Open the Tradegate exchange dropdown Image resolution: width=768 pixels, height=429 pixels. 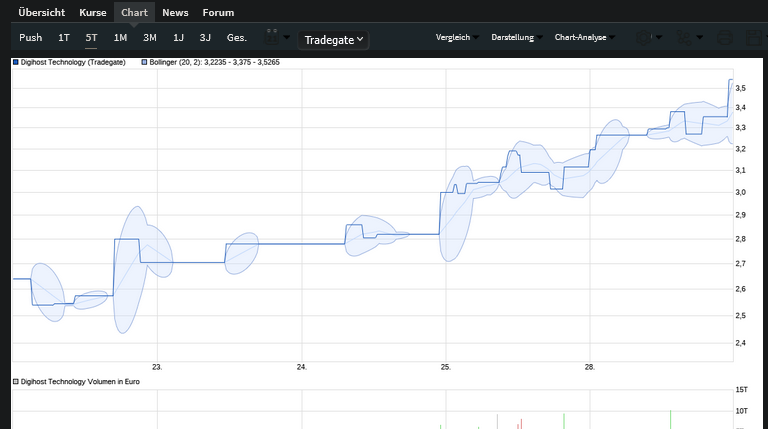click(x=334, y=40)
